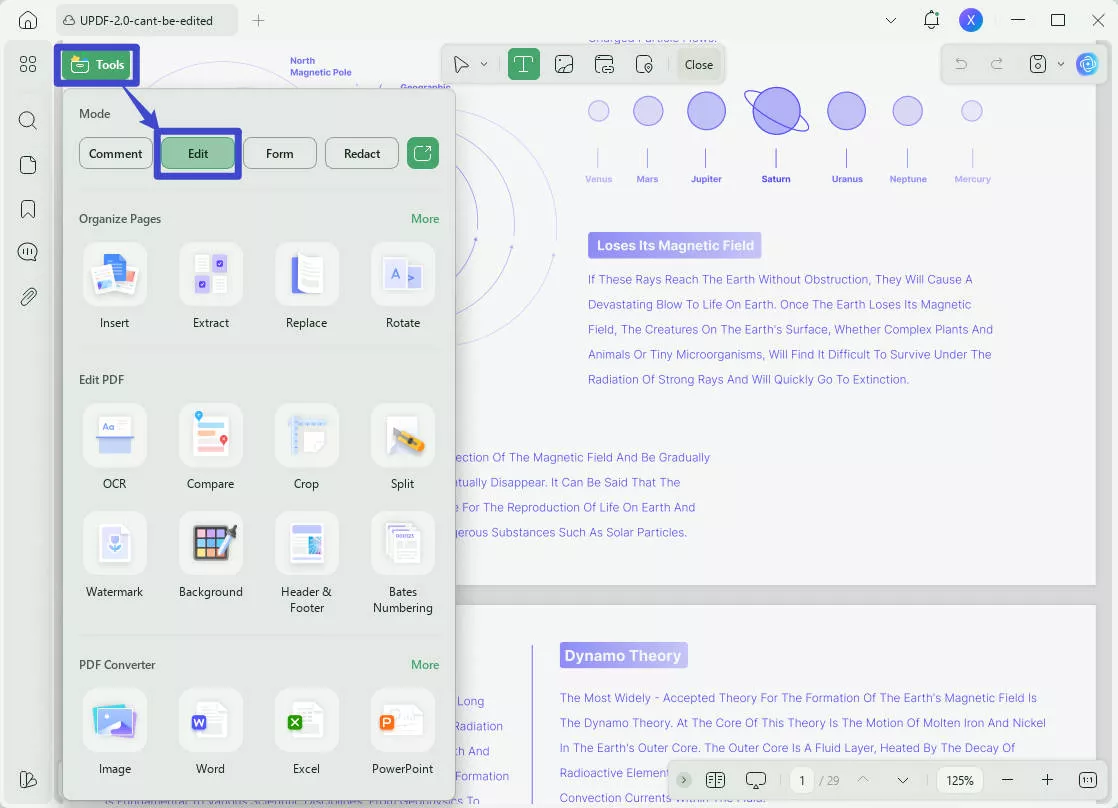
Task: Open the Watermark tool
Action: [115, 556]
